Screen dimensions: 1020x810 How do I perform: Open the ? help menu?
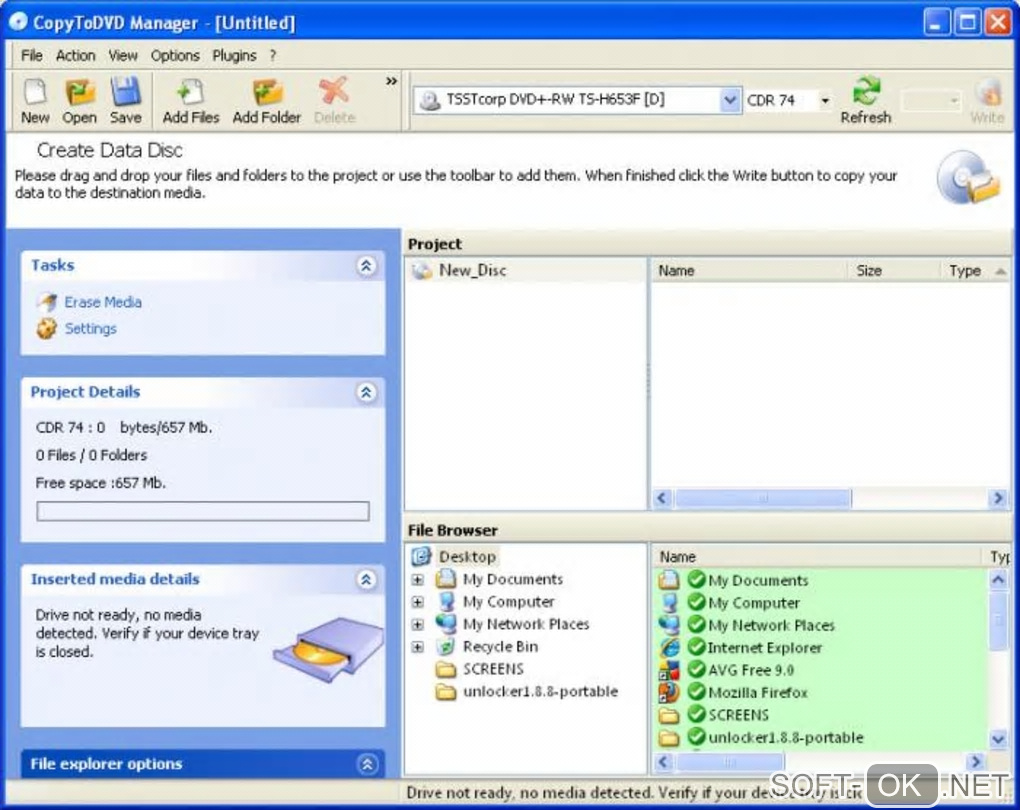[x=273, y=55]
